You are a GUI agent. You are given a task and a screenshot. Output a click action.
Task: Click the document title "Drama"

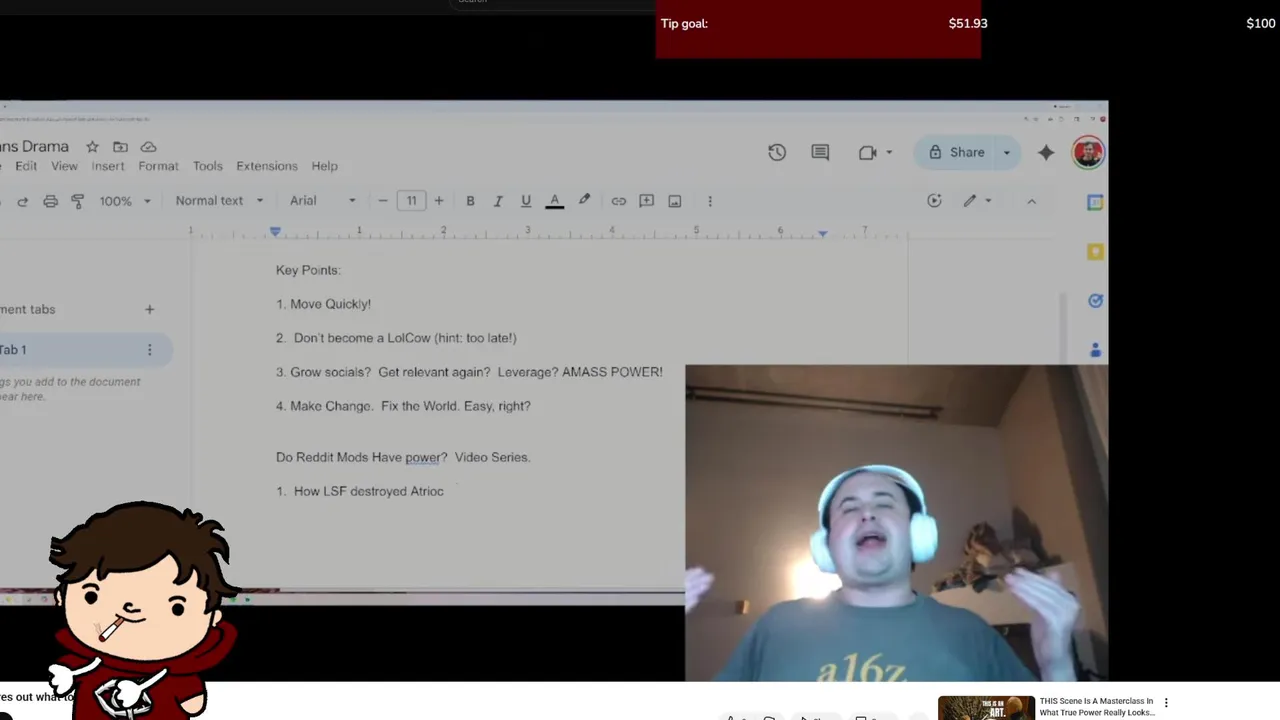coord(34,147)
